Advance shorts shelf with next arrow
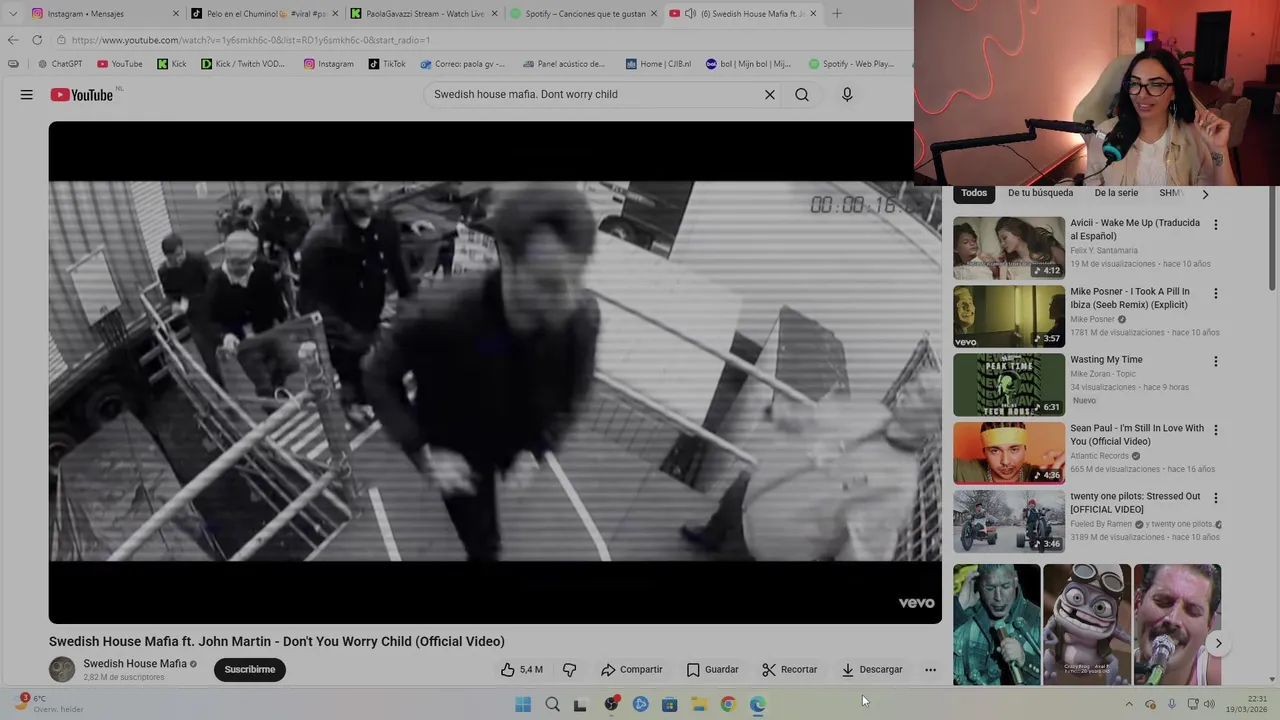1280x720 pixels. pyautogui.click(x=1218, y=644)
